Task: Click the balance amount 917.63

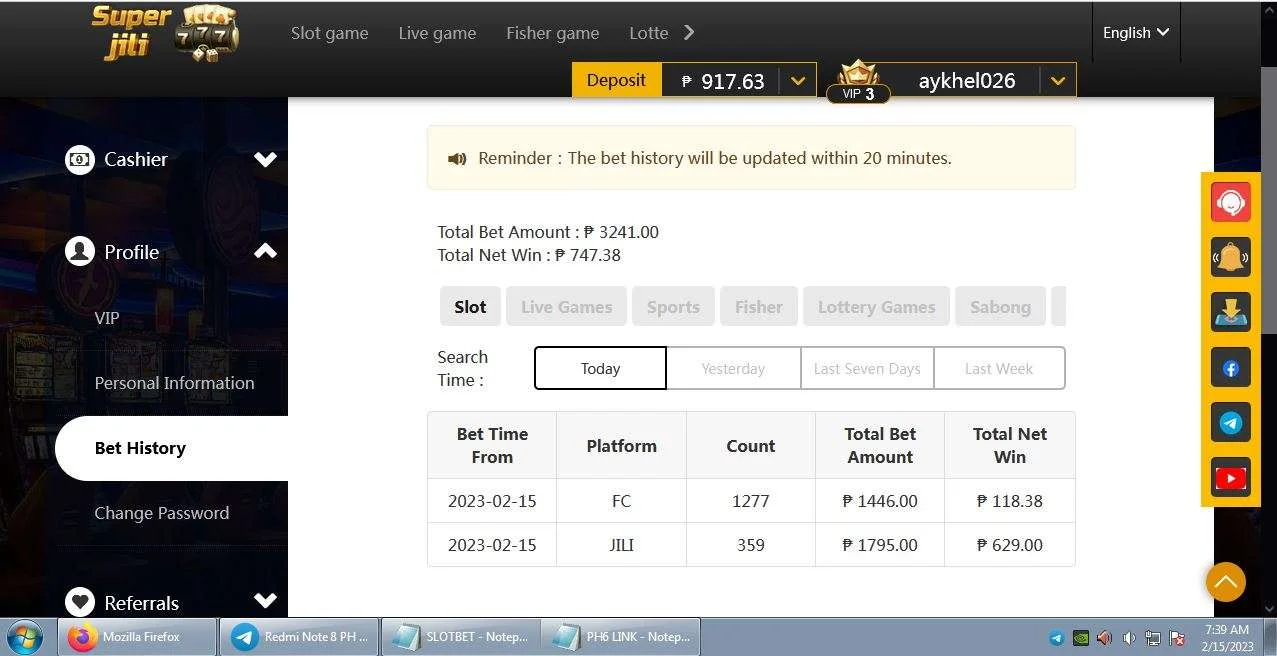Action: click(x=732, y=81)
